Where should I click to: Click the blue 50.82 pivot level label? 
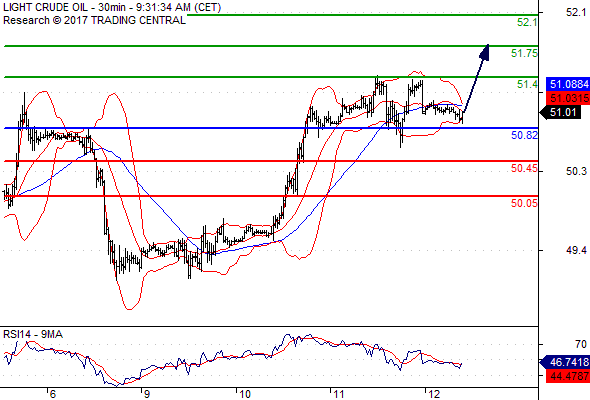(524, 135)
